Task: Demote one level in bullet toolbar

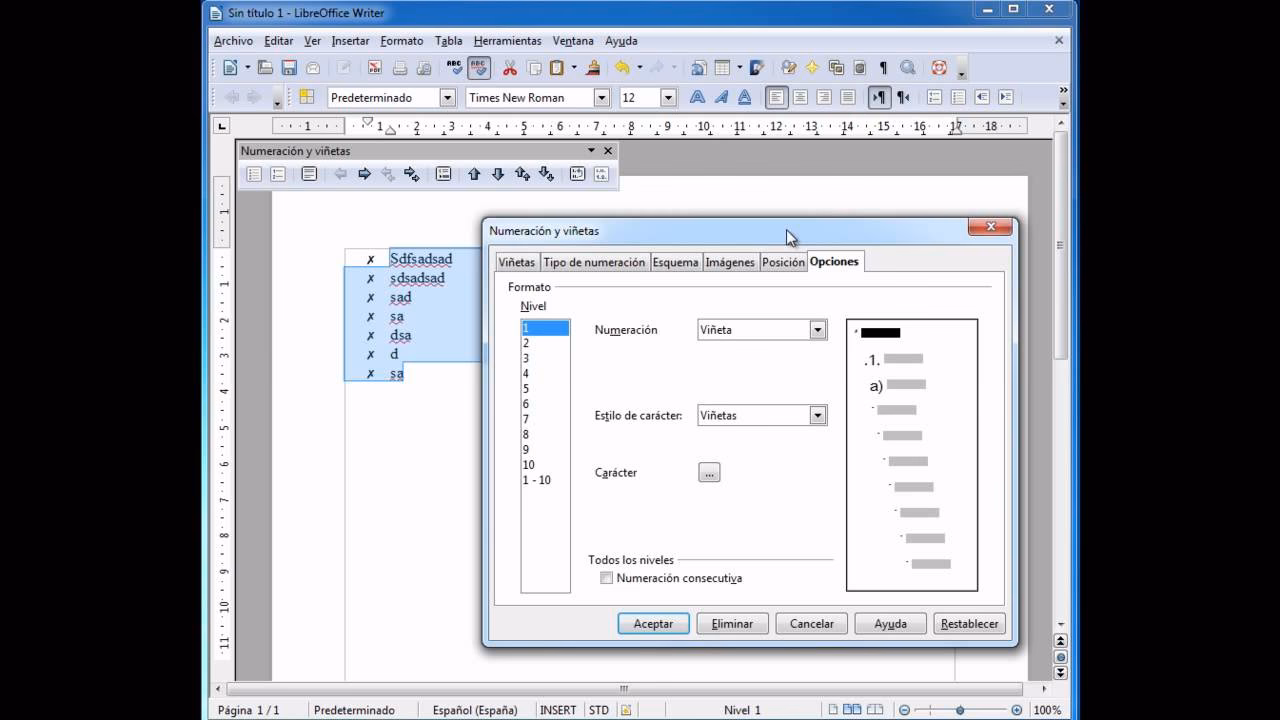Action: 363,173
